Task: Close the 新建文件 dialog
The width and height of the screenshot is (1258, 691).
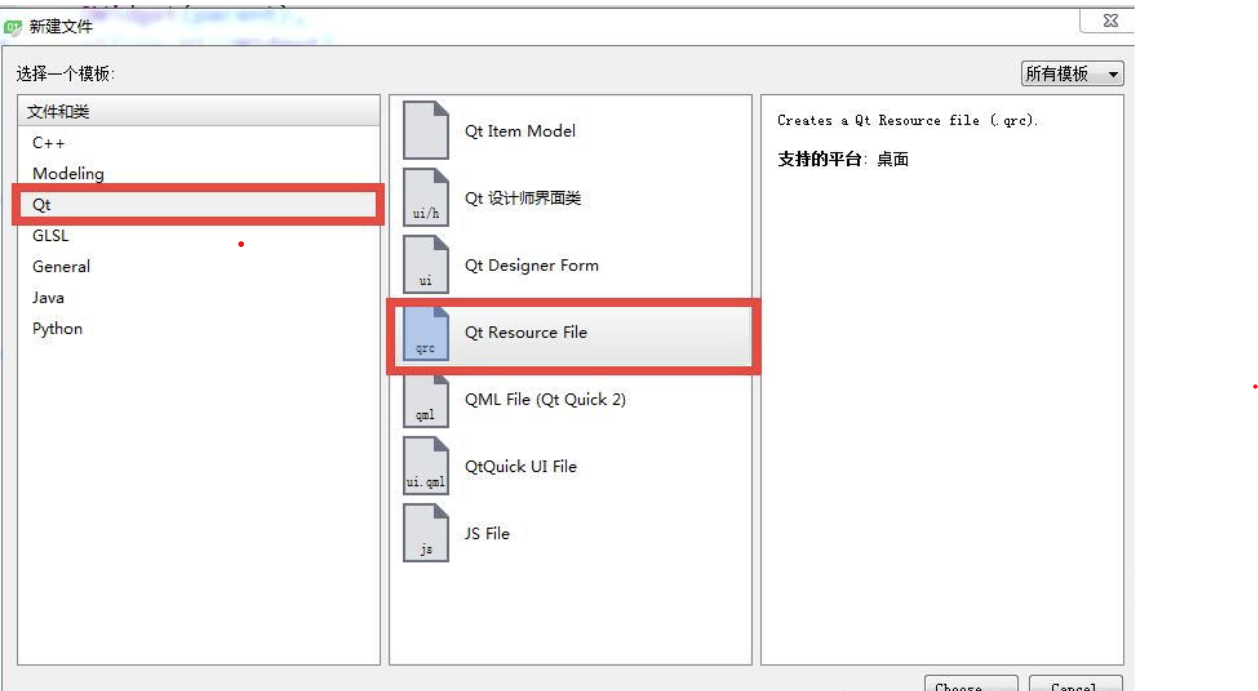Action: click(1109, 21)
